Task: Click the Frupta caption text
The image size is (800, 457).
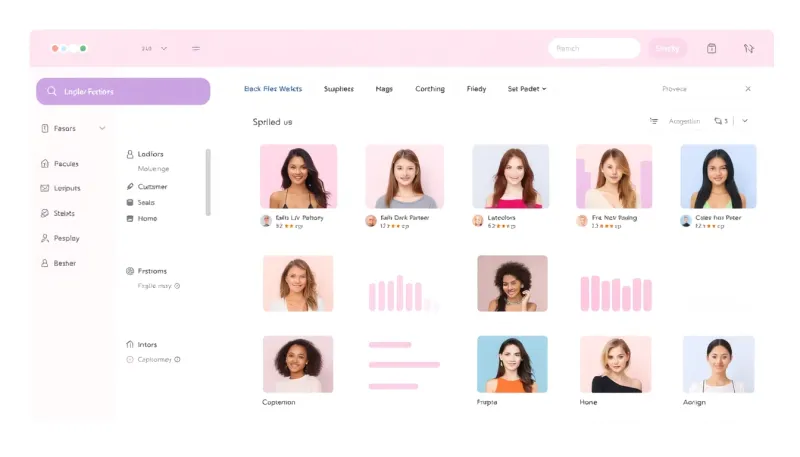Action: (x=487, y=402)
